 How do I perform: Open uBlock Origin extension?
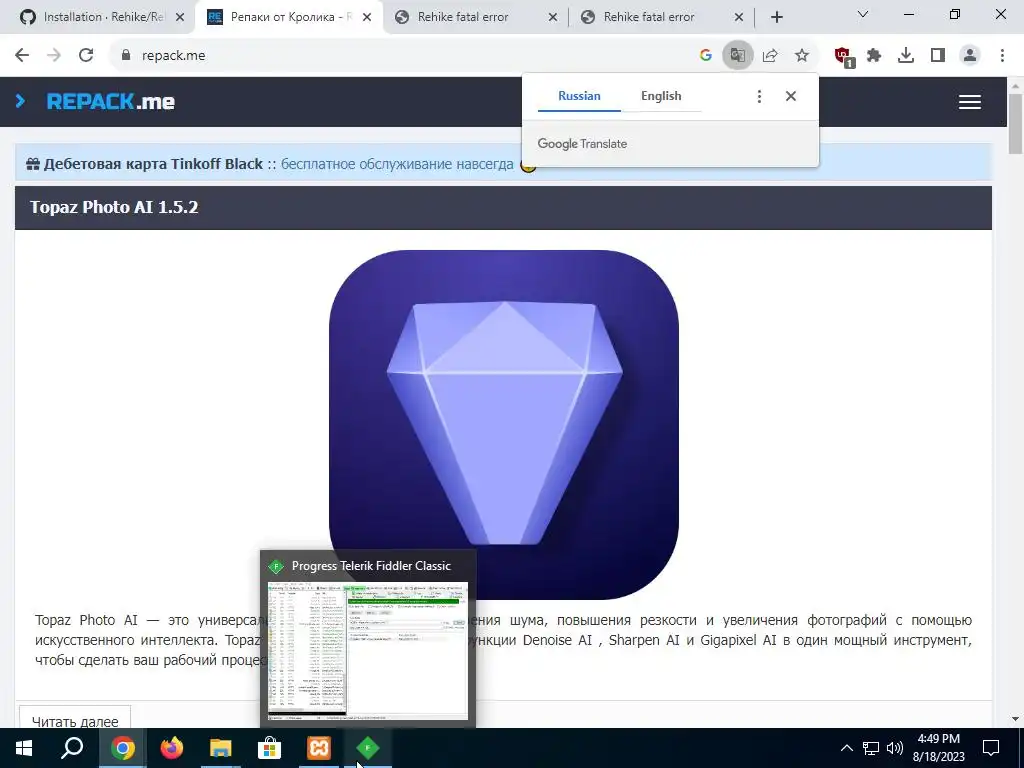(843, 56)
